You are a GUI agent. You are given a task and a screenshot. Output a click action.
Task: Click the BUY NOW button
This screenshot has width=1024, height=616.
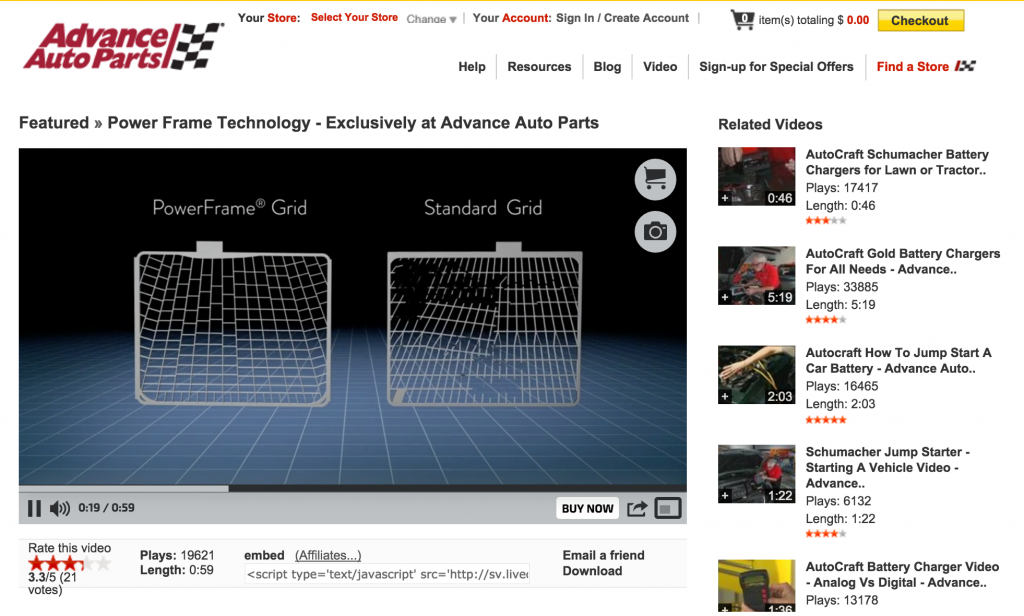coord(587,508)
